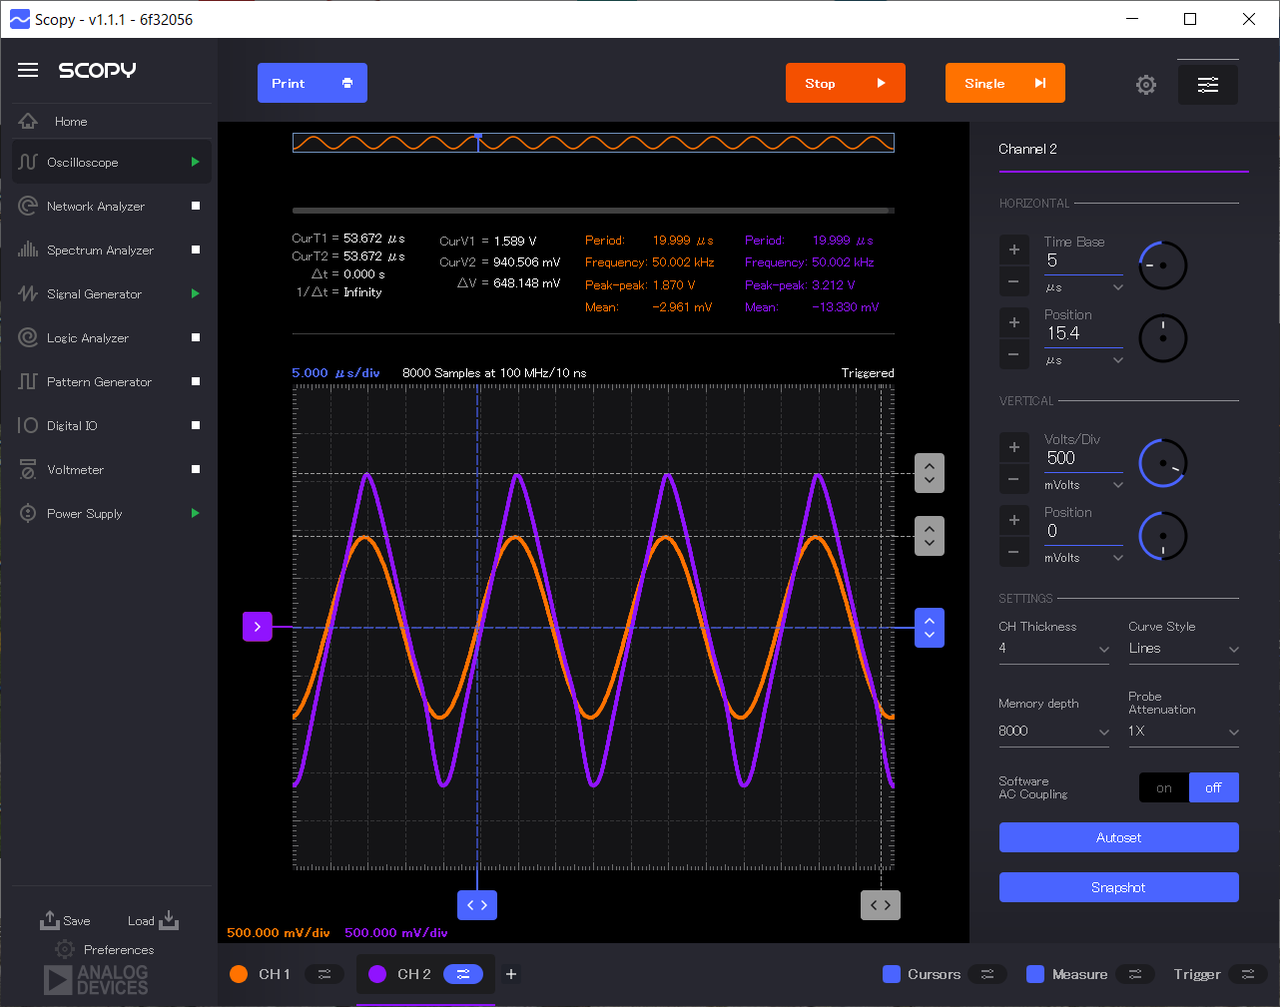This screenshot has width=1280, height=1007.
Task: Click the Volts/Div rotary knob
Action: pyautogui.click(x=1163, y=464)
